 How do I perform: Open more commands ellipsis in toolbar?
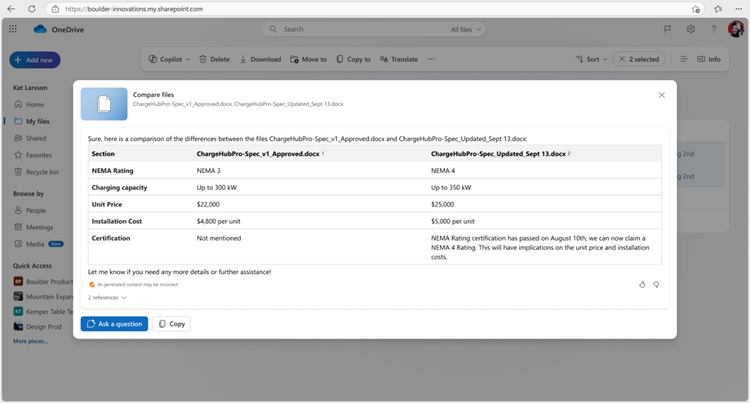431,59
